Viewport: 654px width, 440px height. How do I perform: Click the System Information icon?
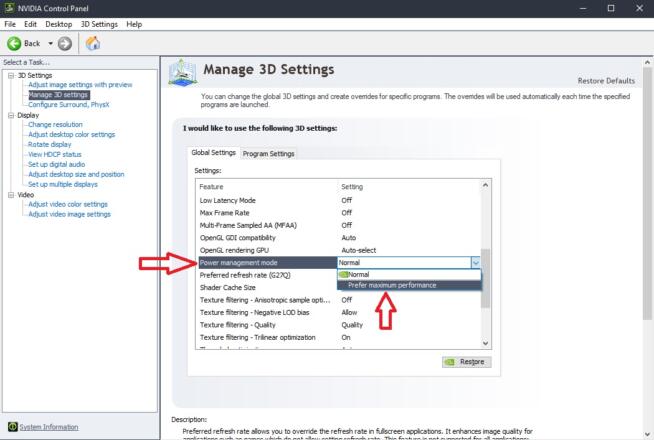13,427
